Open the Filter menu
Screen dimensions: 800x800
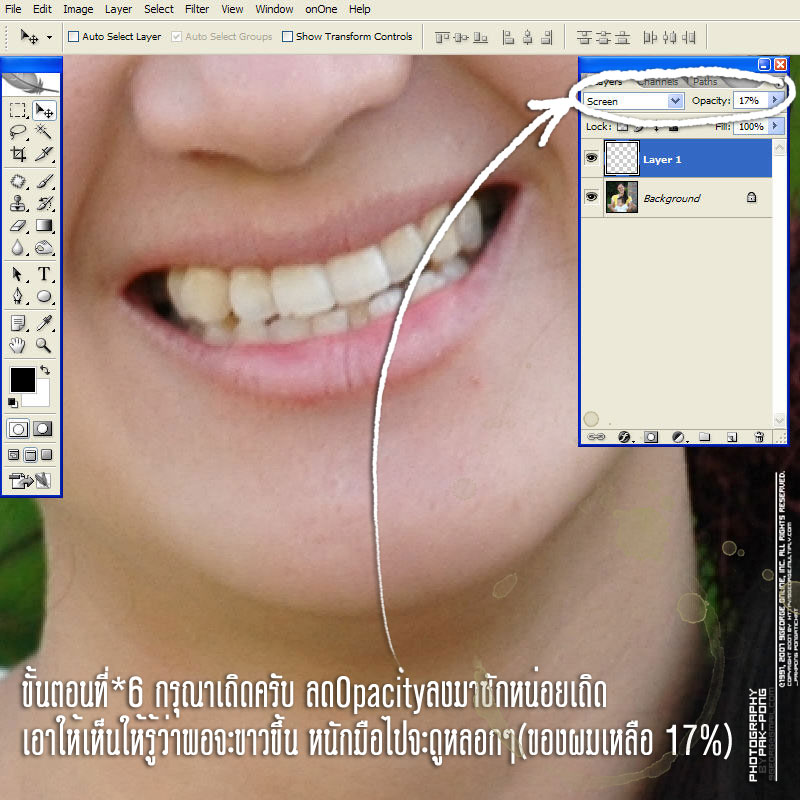click(x=197, y=9)
